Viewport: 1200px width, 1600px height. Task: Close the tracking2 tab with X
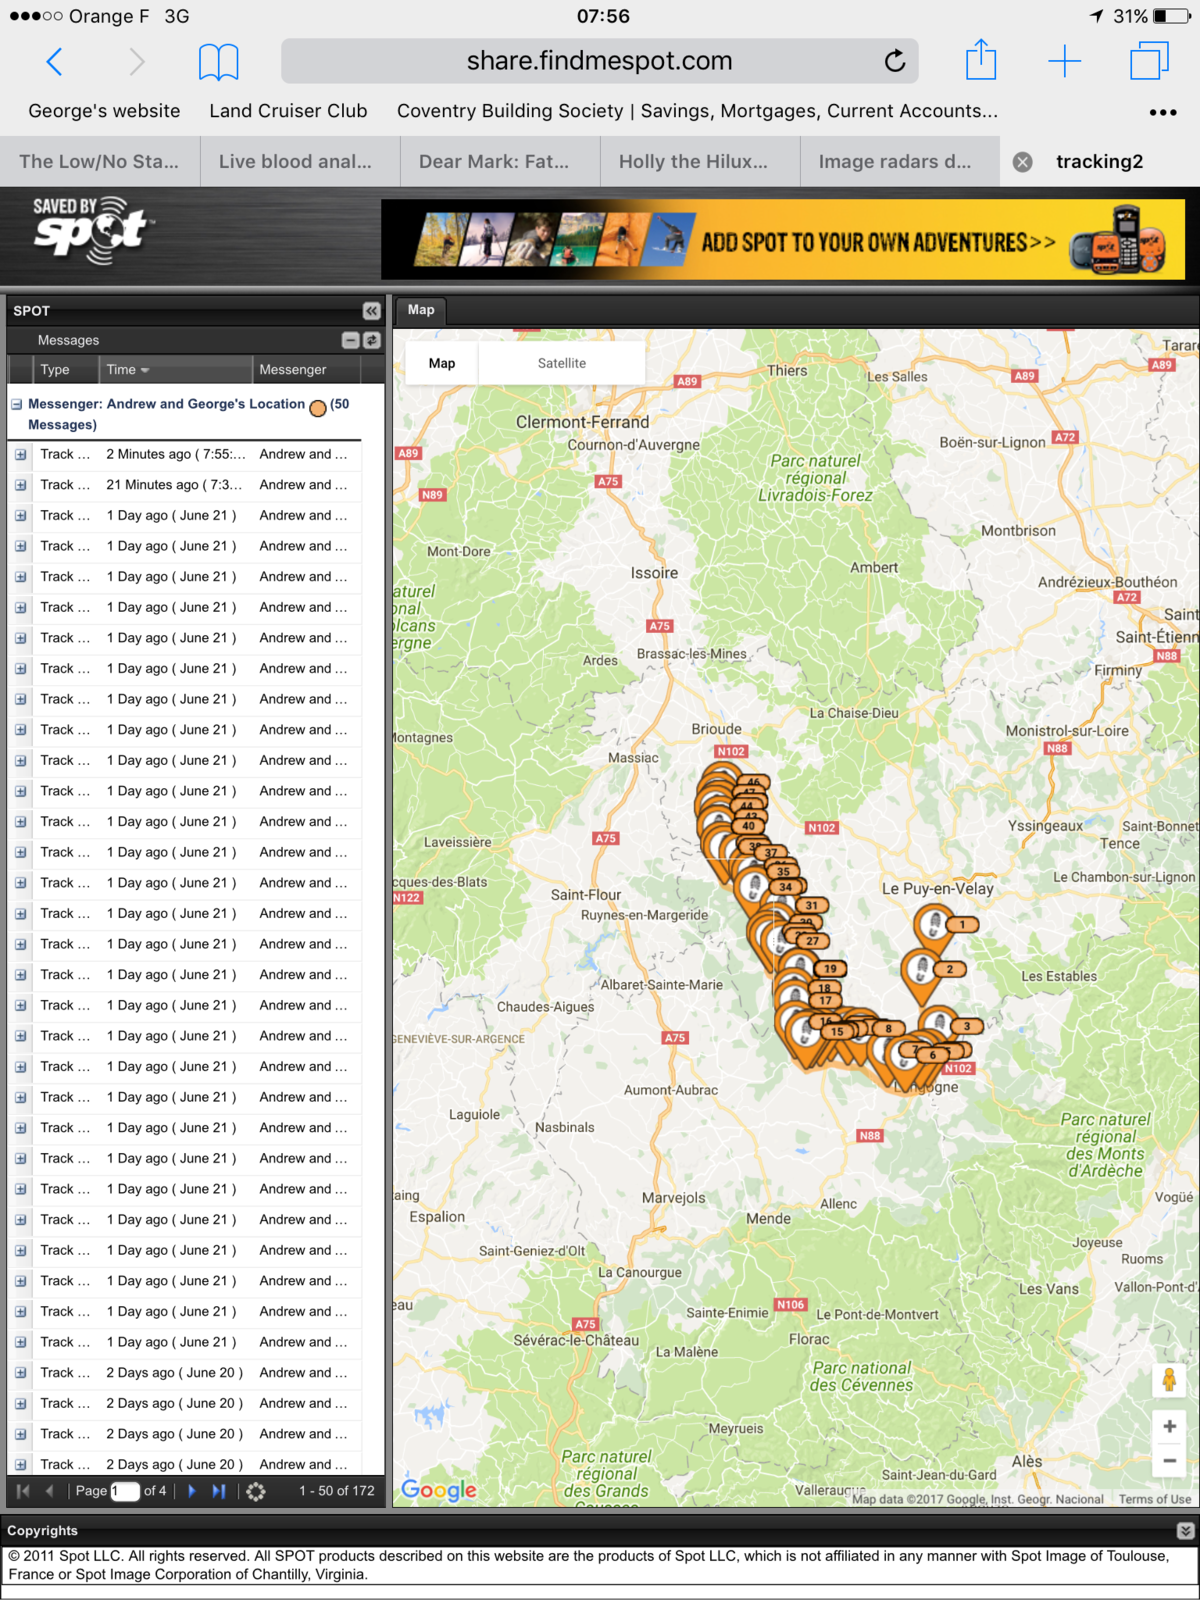(x=1022, y=162)
